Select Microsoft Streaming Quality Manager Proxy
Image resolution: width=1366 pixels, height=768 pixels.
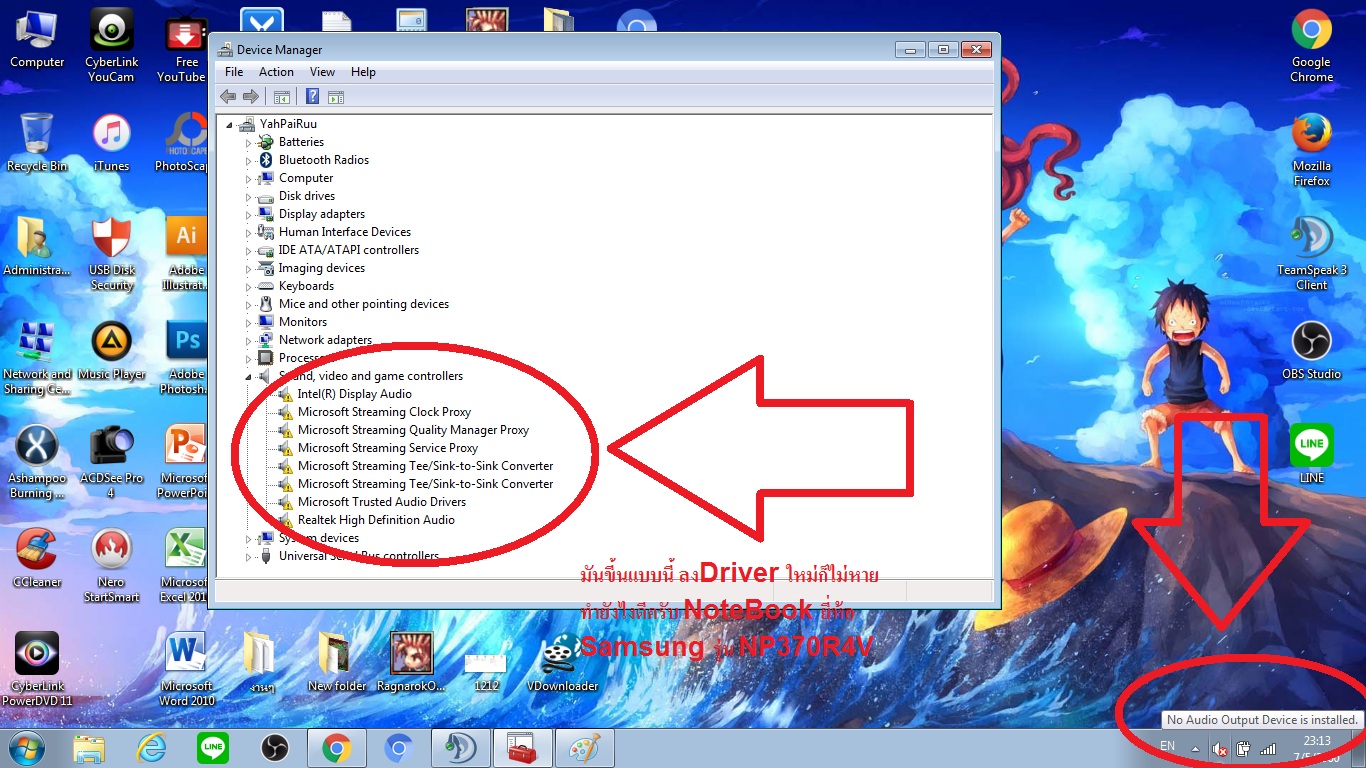413,430
